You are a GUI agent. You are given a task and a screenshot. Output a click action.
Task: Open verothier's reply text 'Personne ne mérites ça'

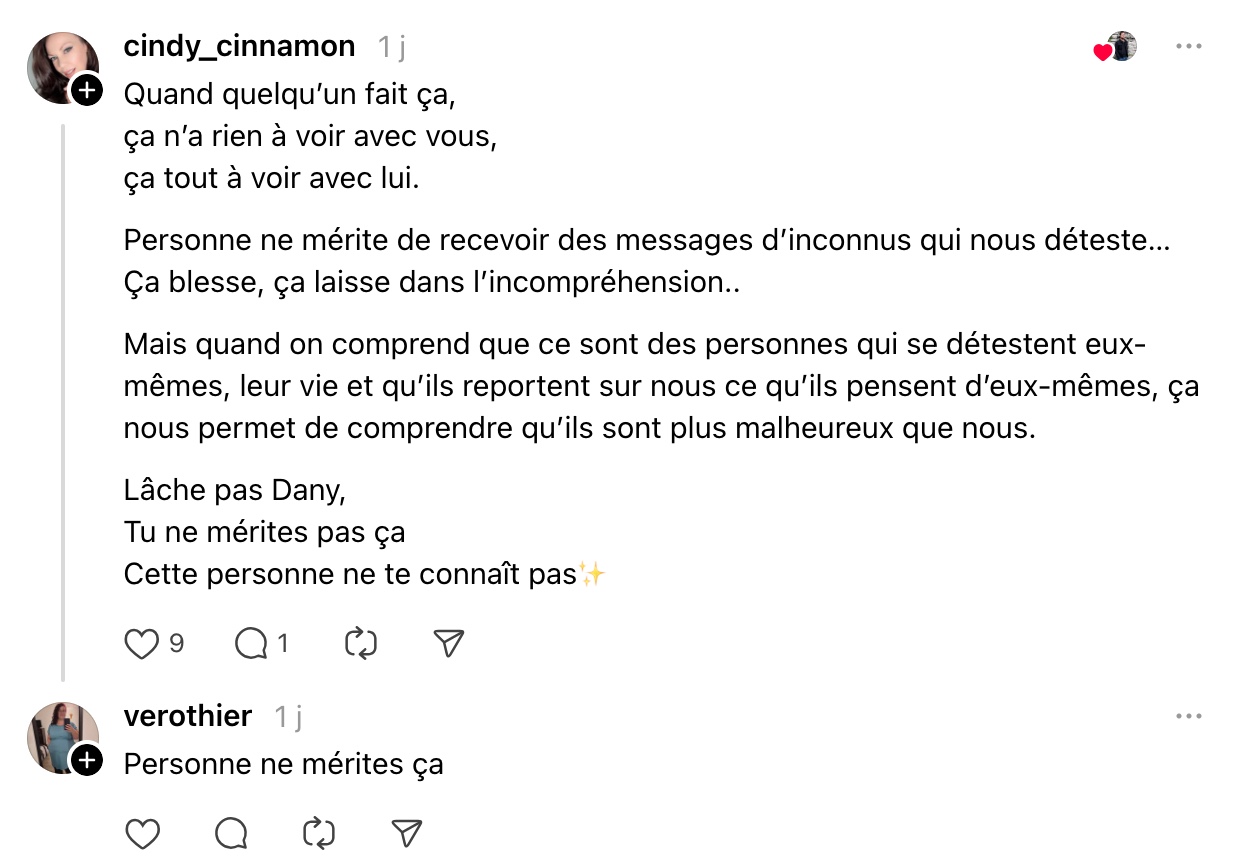(283, 765)
